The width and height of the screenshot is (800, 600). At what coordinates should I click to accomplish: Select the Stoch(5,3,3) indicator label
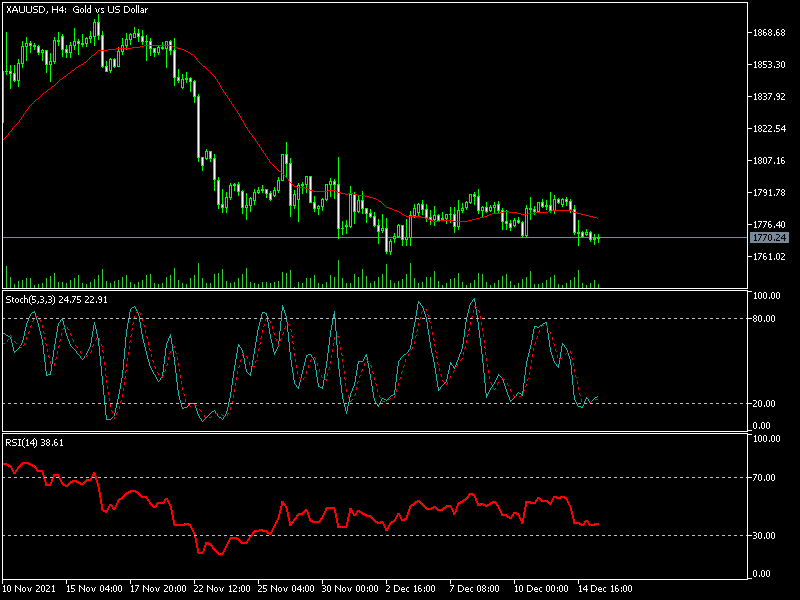(x=56, y=300)
